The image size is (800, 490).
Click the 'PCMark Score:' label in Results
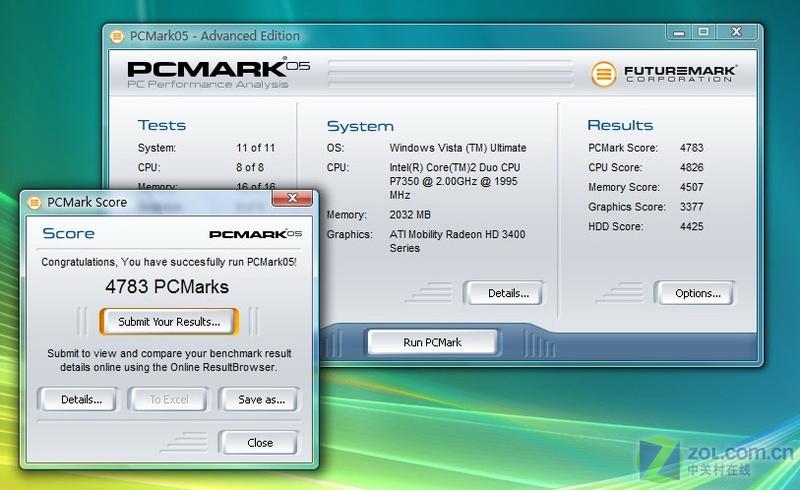click(x=623, y=148)
